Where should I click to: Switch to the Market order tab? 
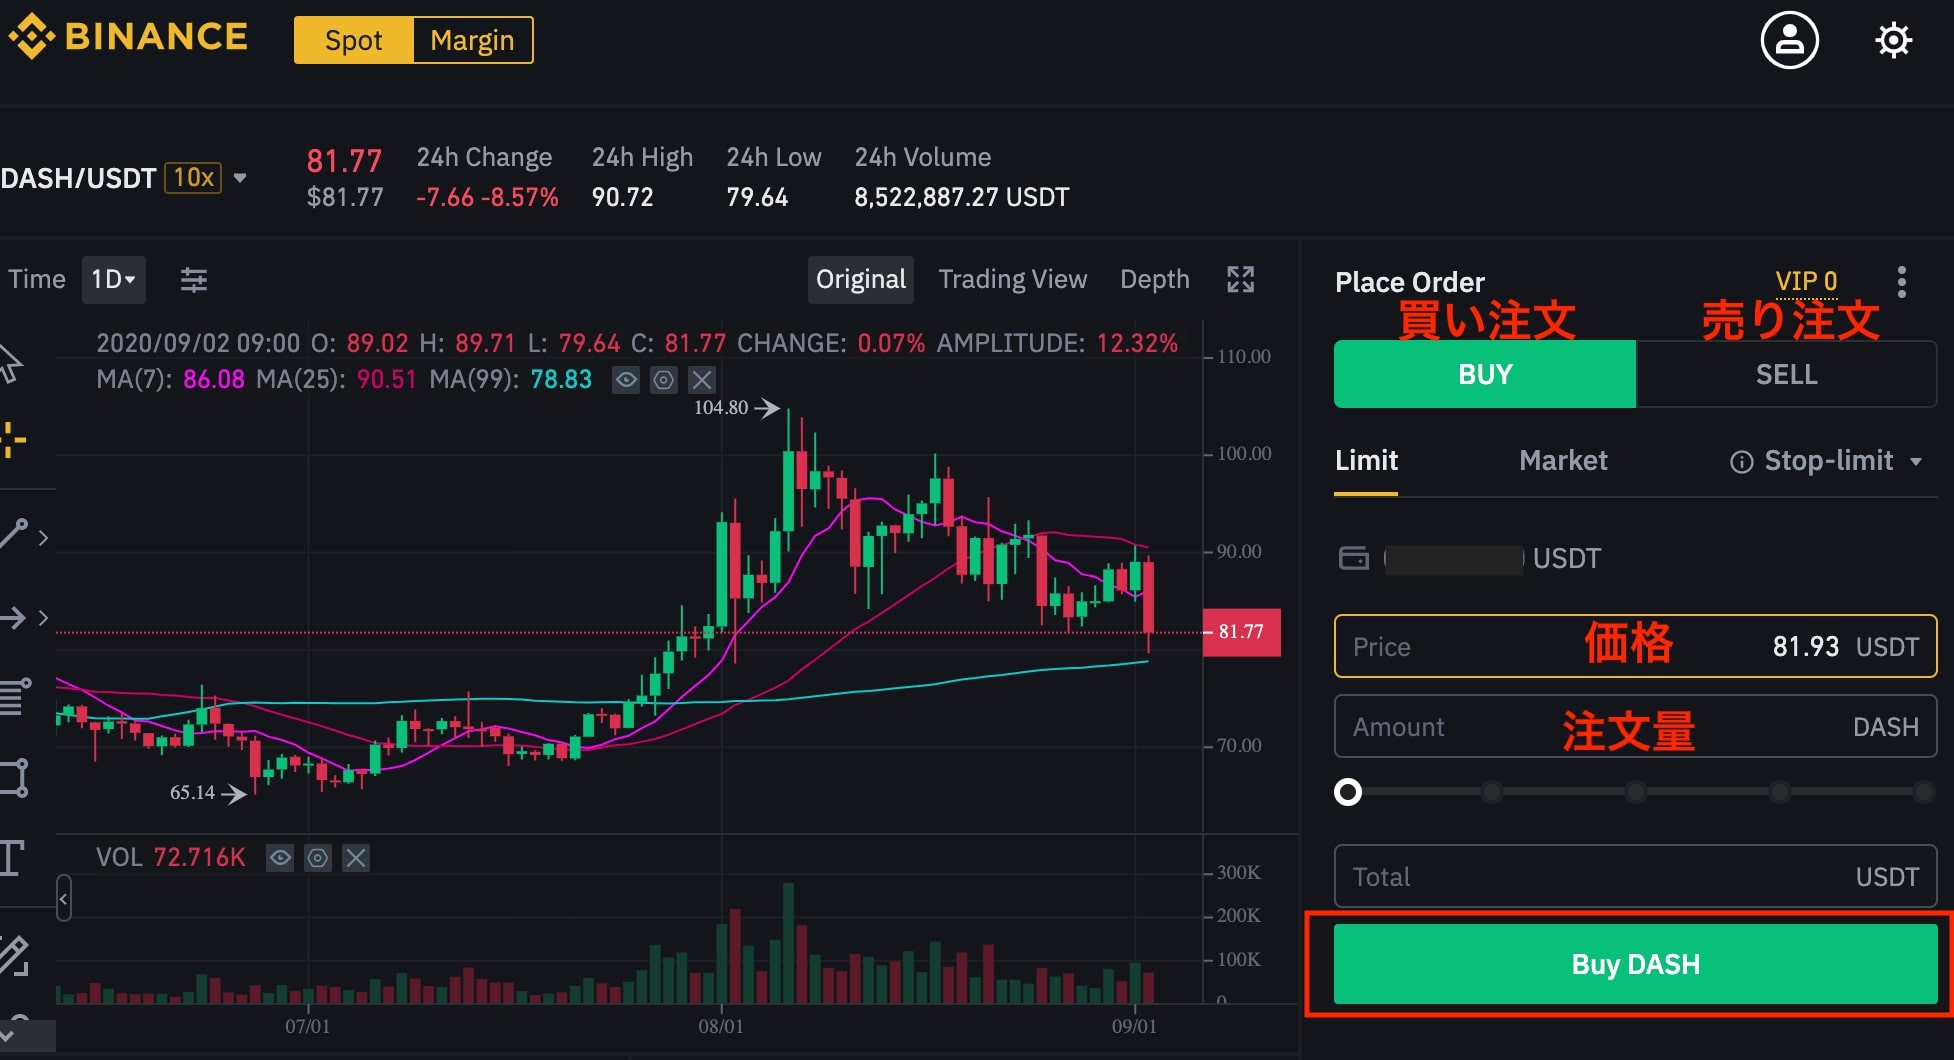pyautogui.click(x=1563, y=461)
